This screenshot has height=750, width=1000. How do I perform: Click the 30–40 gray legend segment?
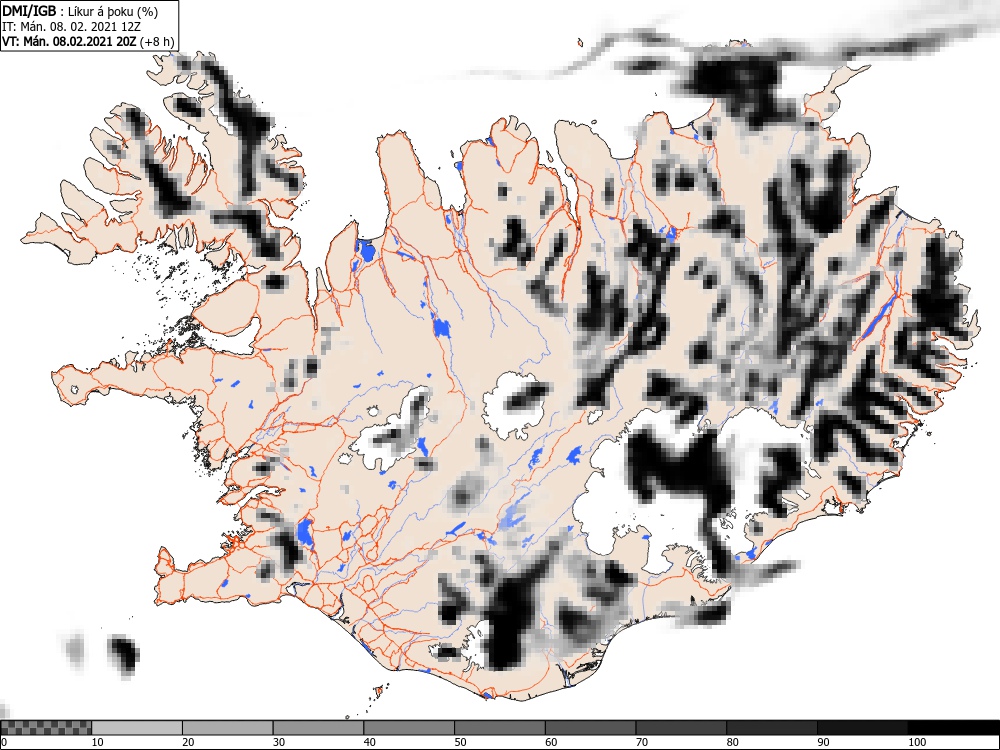[318, 728]
